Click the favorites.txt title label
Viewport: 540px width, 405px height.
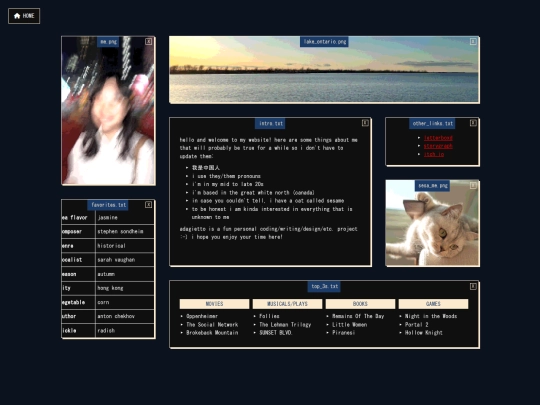[x=108, y=205]
